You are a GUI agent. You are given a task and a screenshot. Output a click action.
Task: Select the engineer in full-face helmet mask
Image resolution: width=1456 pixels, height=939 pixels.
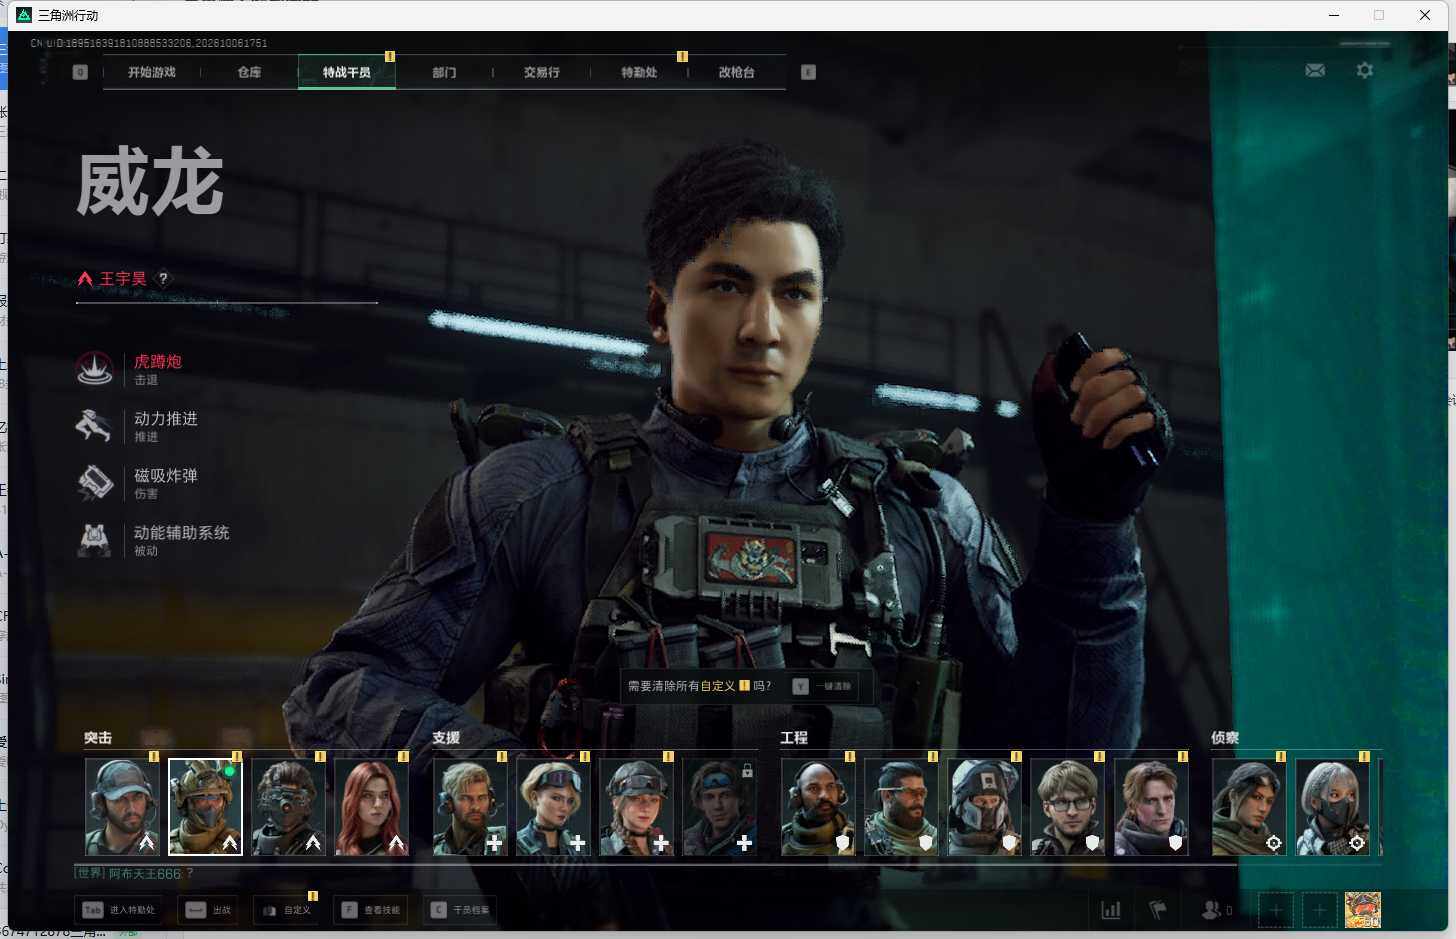tap(984, 807)
